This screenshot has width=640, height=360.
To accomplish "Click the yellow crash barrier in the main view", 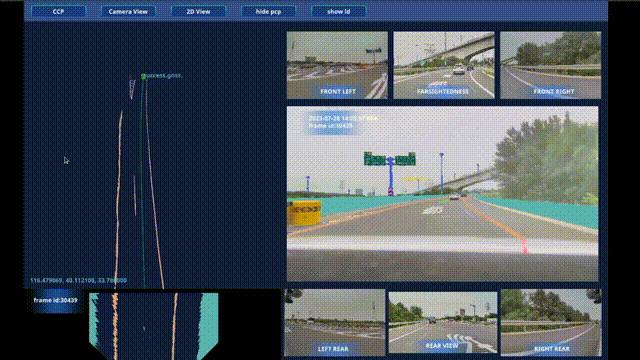I will click(304, 212).
